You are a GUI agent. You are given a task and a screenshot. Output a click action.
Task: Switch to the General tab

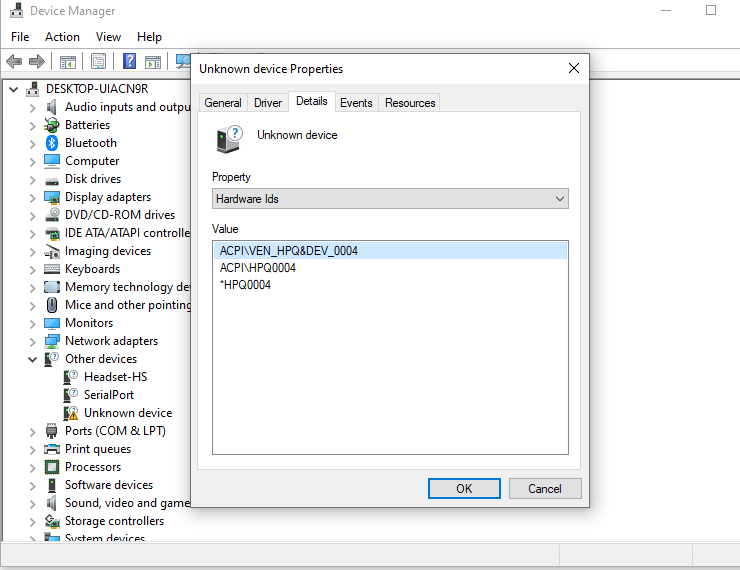pos(223,103)
